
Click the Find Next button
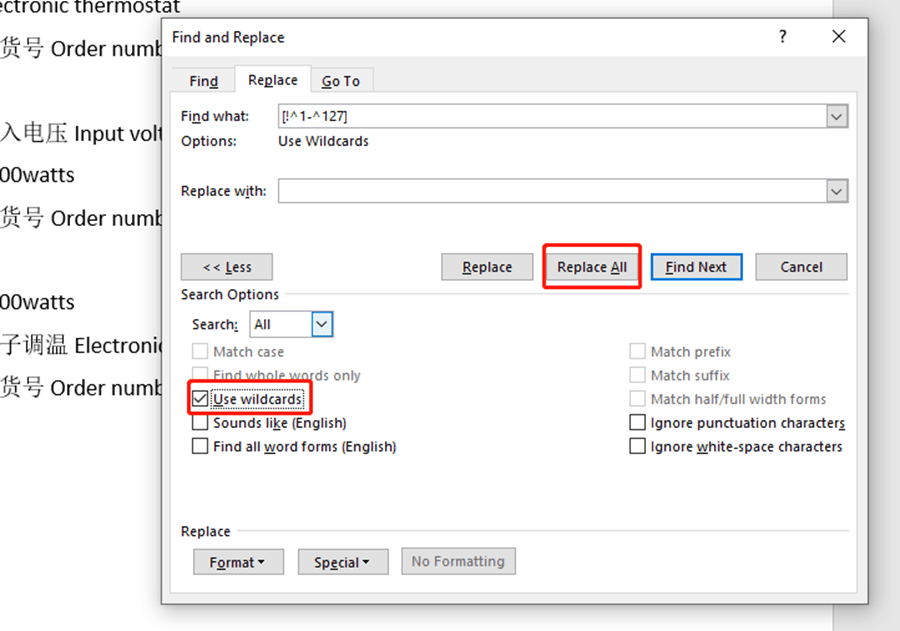tap(696, 267)
